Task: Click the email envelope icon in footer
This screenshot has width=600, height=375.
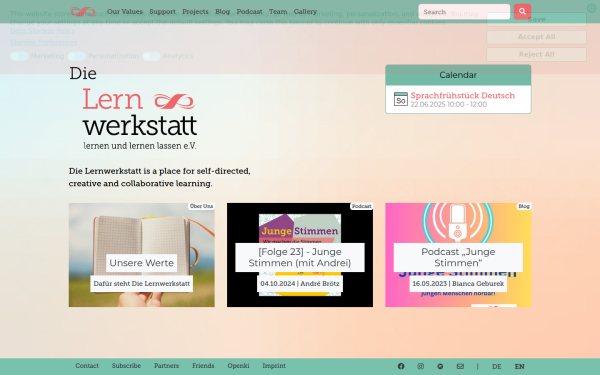Action: 460,366
